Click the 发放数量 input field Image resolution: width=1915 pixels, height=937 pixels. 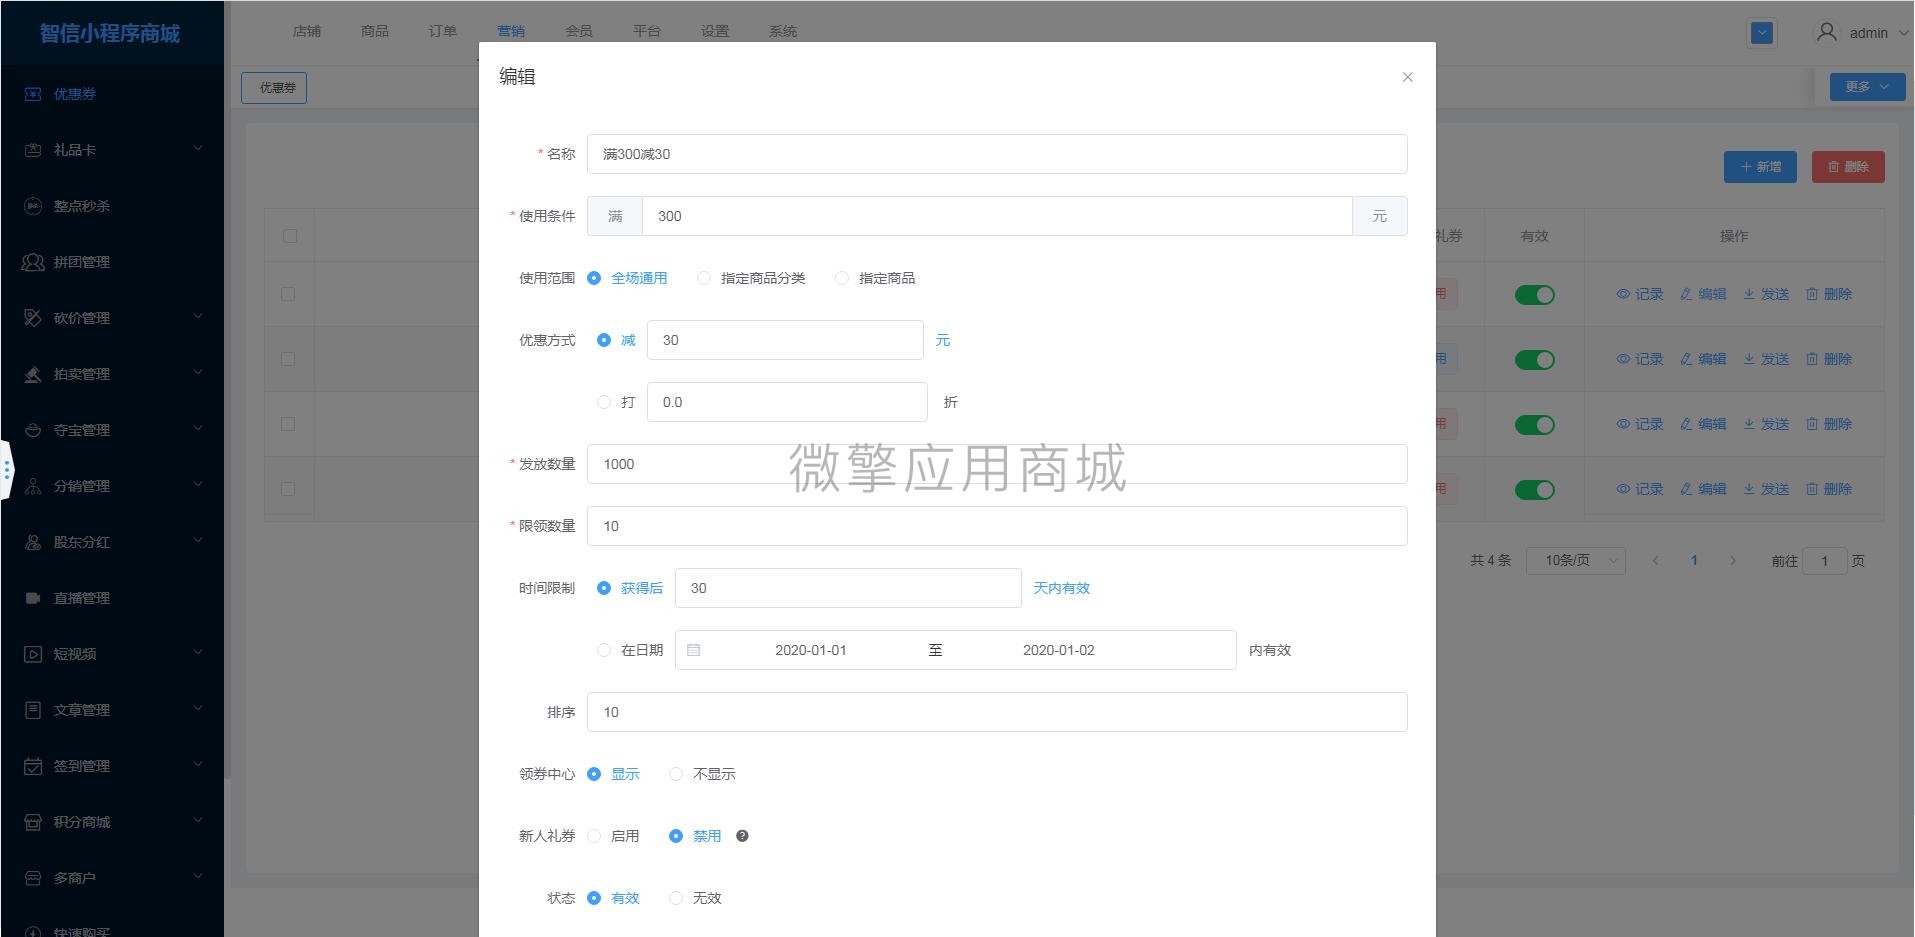pyautogui.click(x=997, y=464)
